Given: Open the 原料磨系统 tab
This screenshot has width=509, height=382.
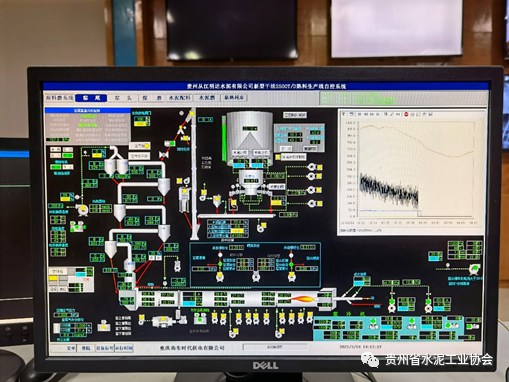Looking at the screenshot, I should [59, 98].
